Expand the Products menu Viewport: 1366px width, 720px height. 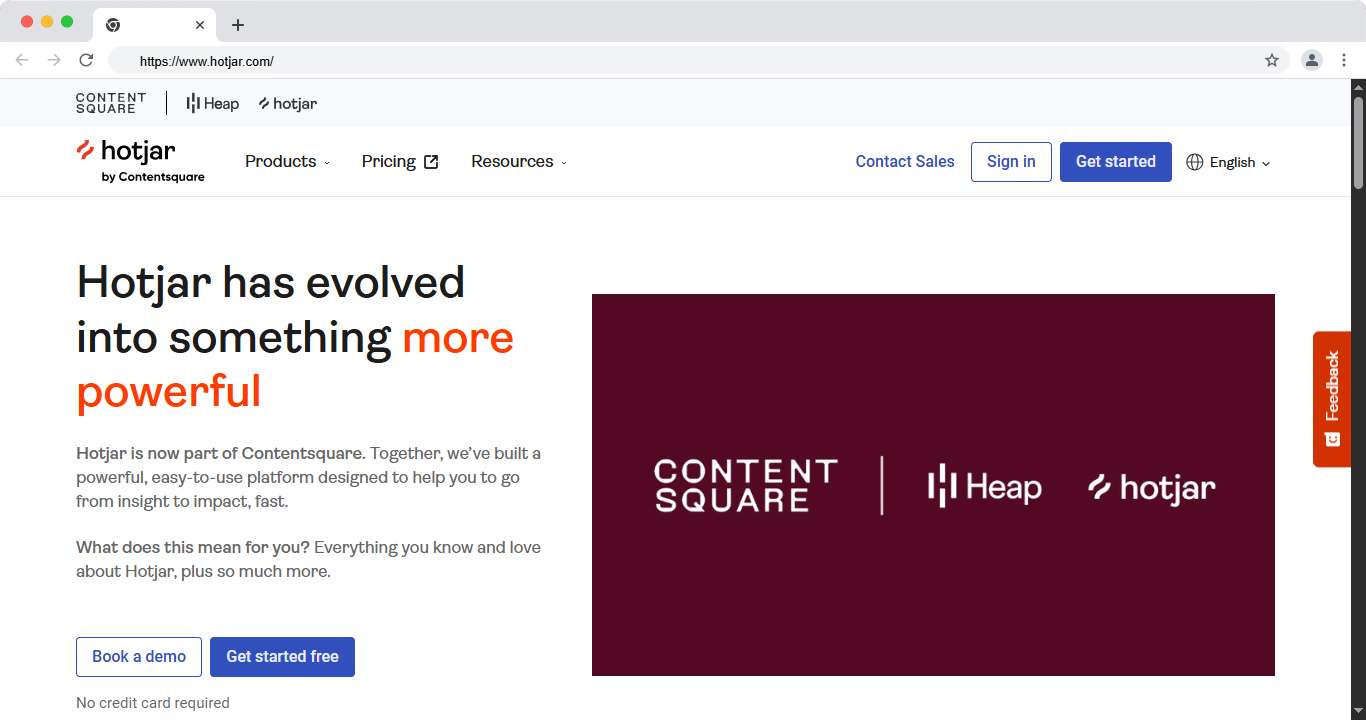point(287,162)
